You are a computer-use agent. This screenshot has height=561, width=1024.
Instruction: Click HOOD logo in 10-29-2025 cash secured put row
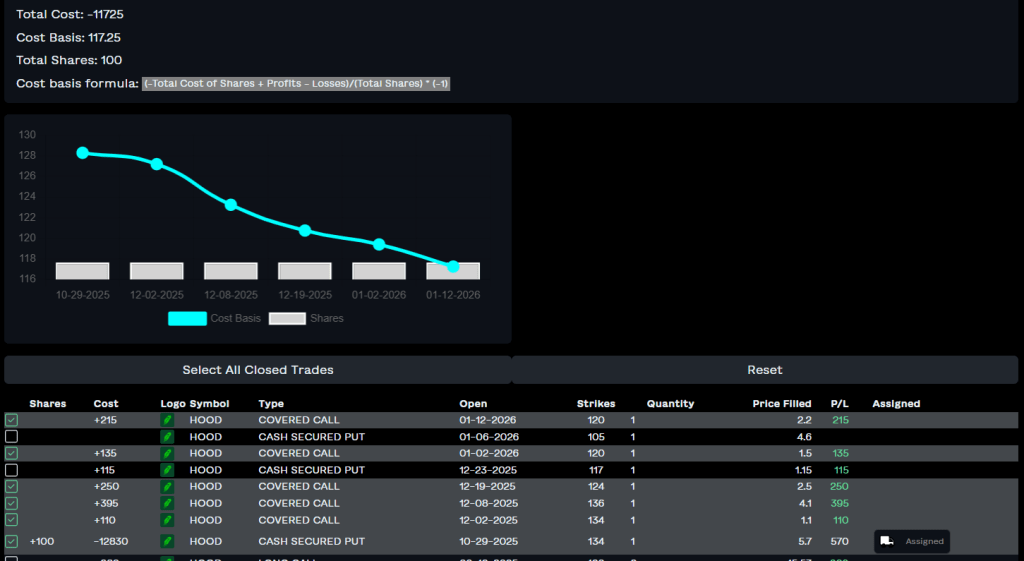168,541
